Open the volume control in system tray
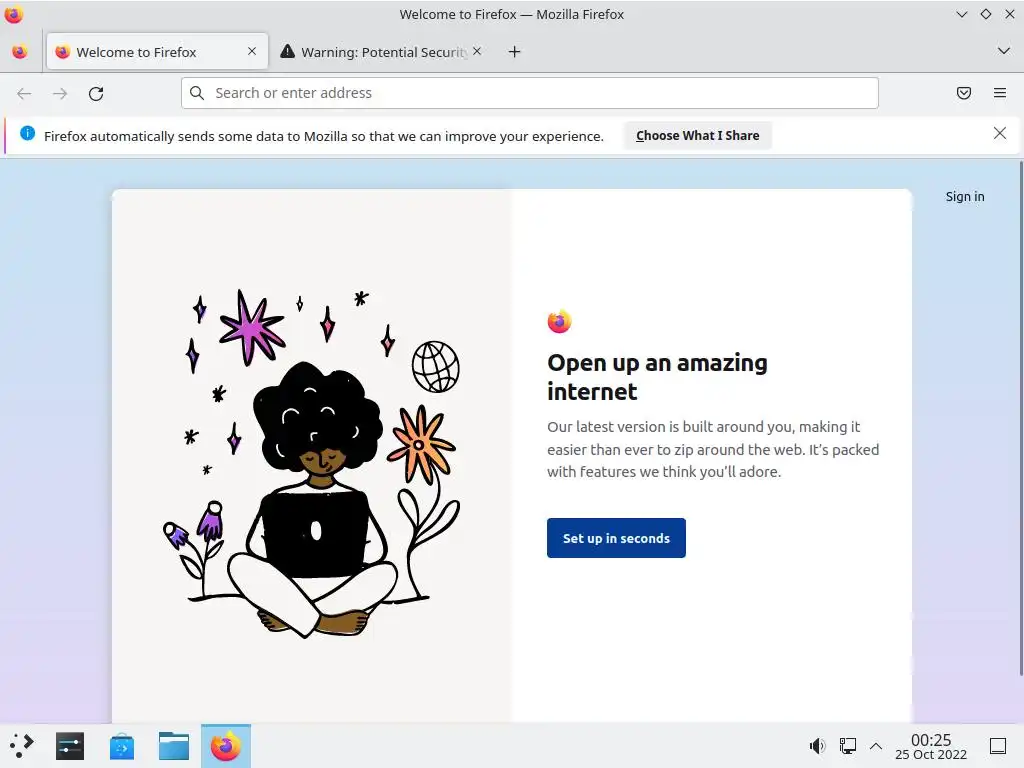 tap(818, 746)
